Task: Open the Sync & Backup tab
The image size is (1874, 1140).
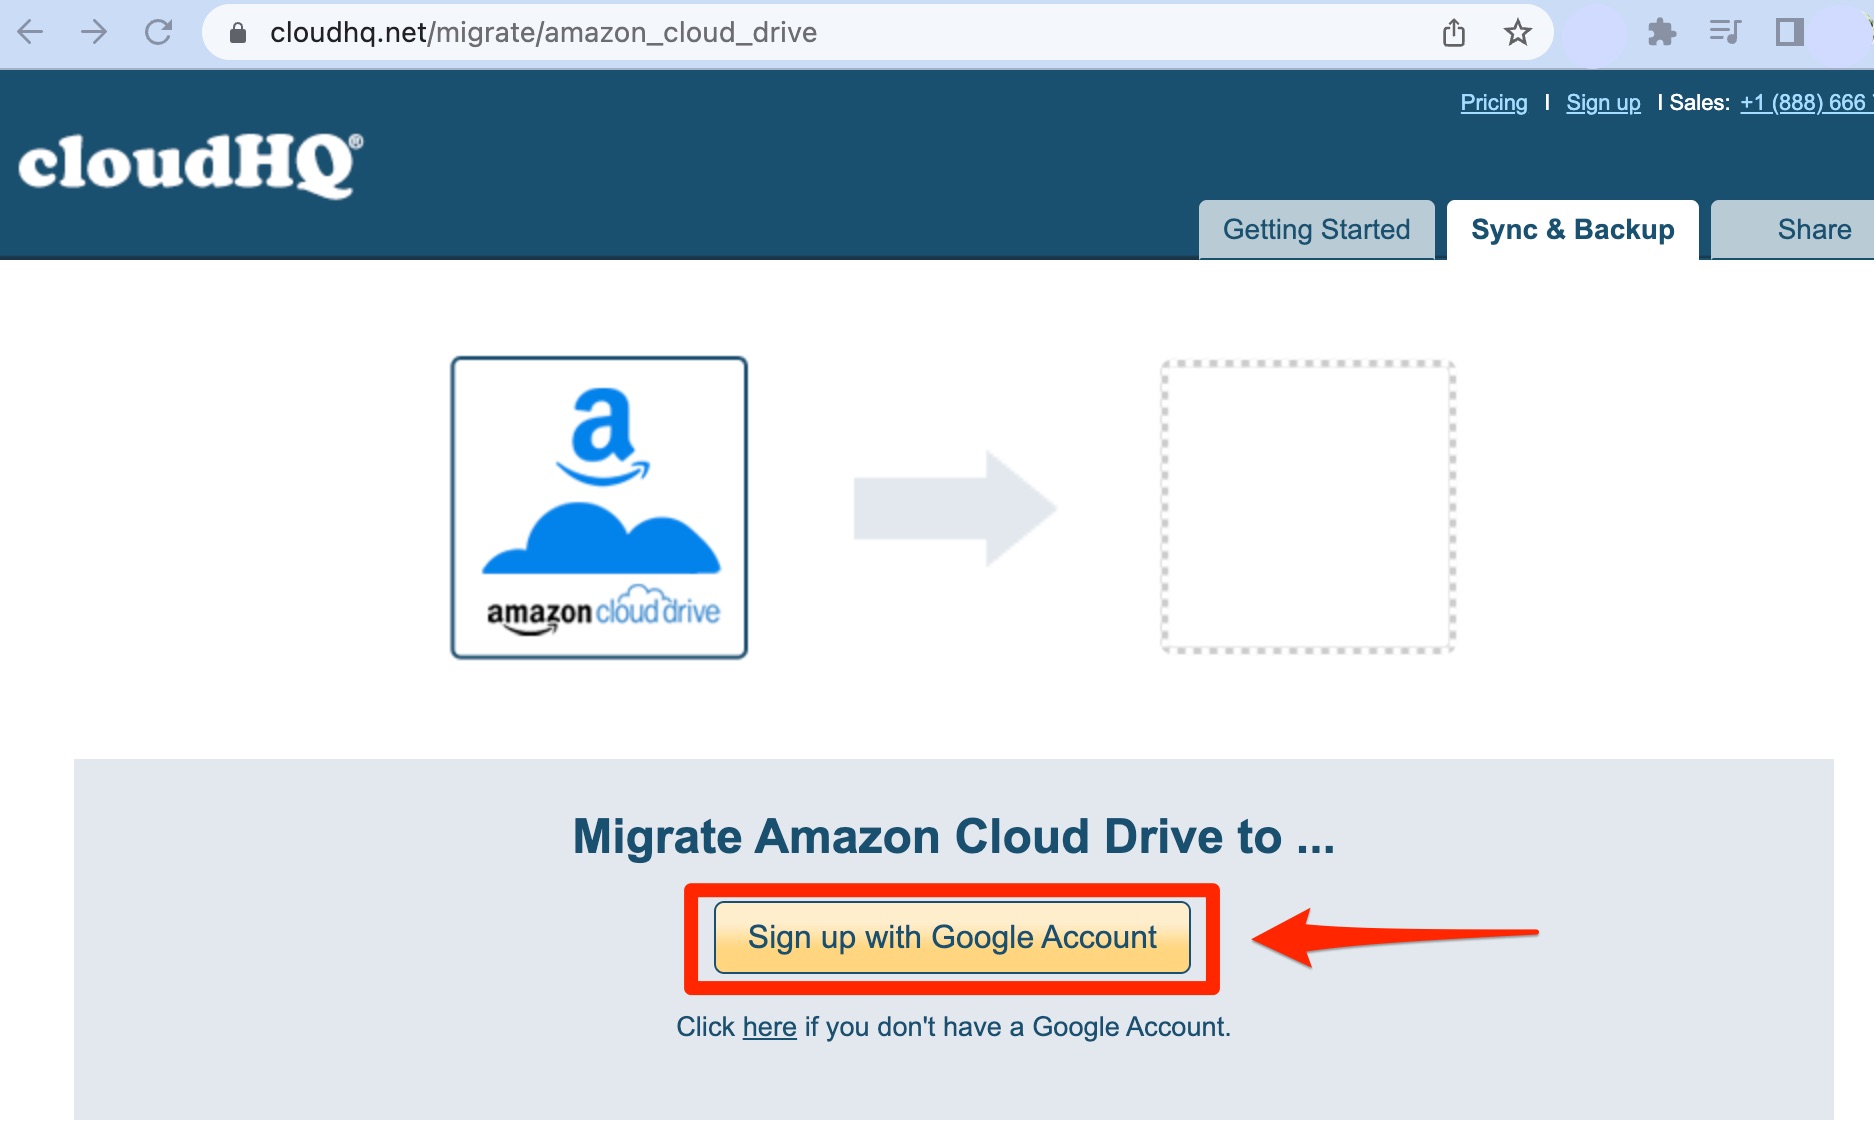Action: [1571, 229]
